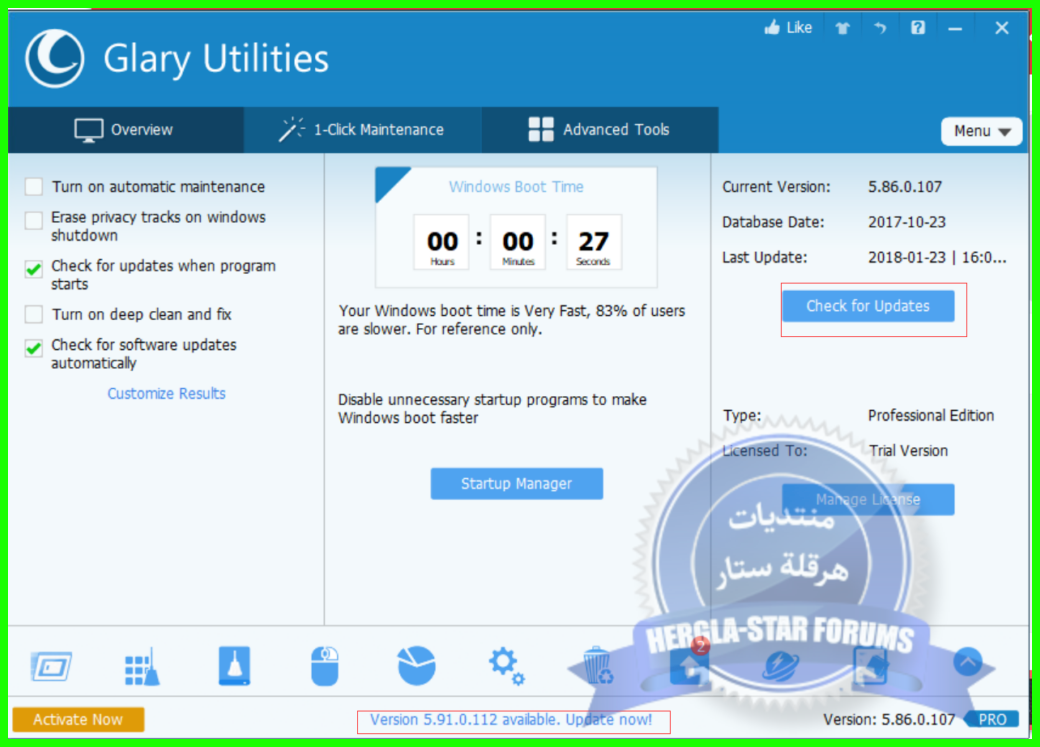Click the blue corner flag on boot panel
The height and width of the screenshot is (747, 1040).
389,180
